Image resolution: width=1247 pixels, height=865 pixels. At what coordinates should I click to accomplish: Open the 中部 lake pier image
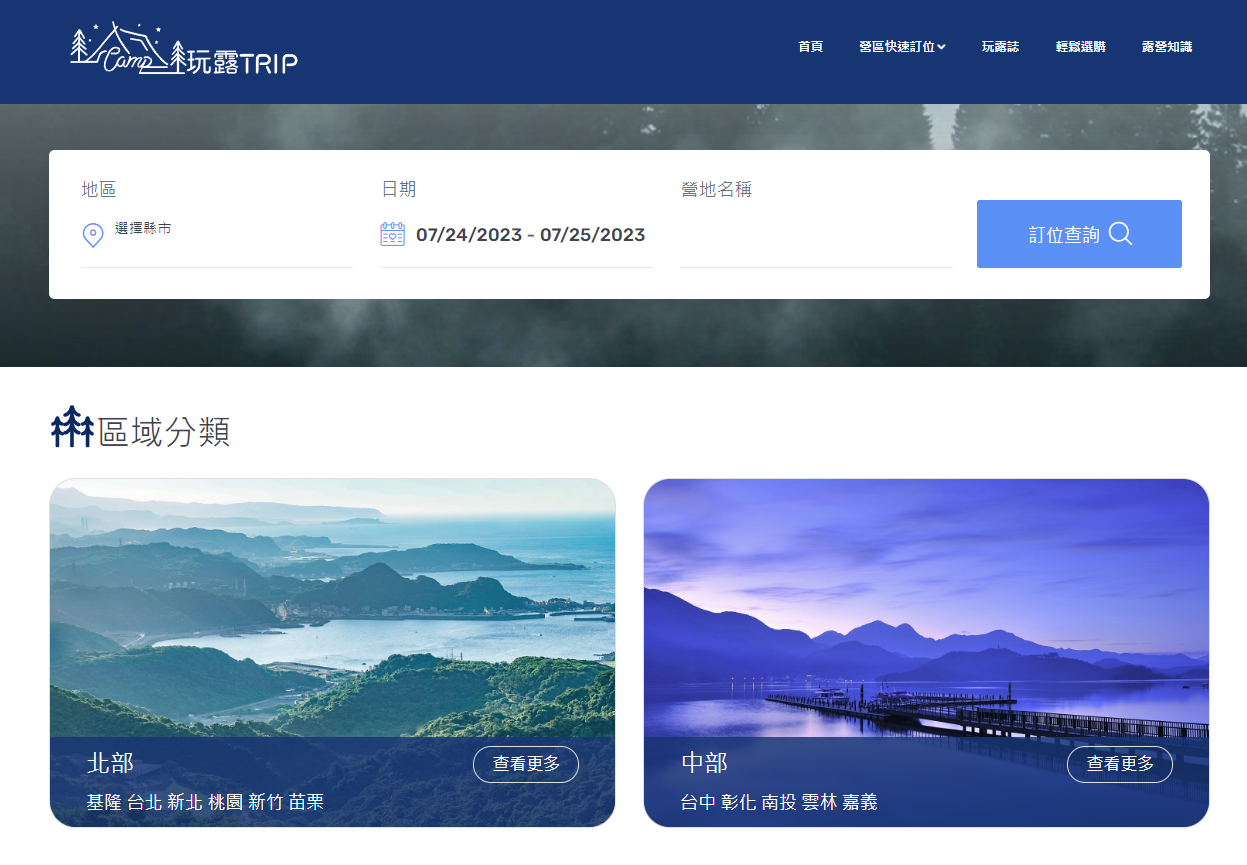(926, 608)
